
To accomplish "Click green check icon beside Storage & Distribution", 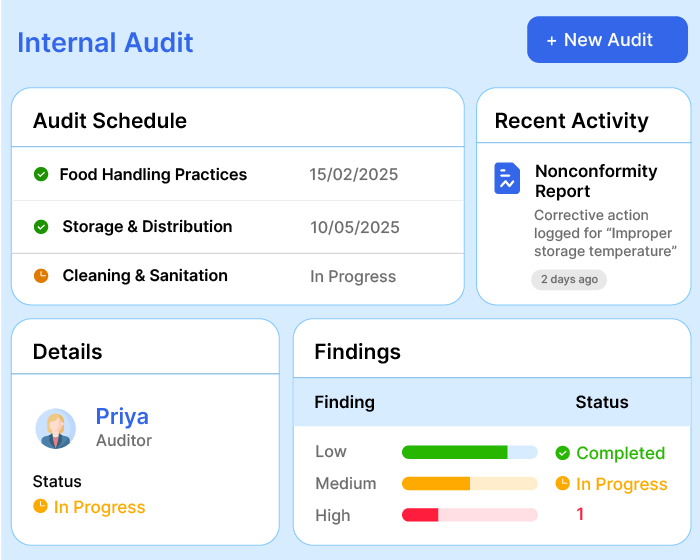I will (41, 227).
